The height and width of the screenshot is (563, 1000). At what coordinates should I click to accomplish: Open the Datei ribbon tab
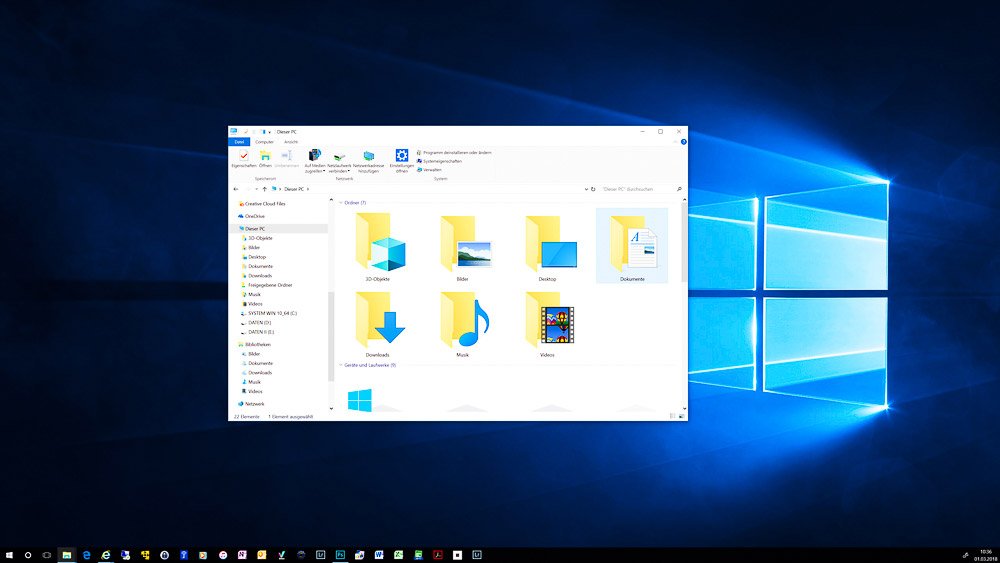240,142
